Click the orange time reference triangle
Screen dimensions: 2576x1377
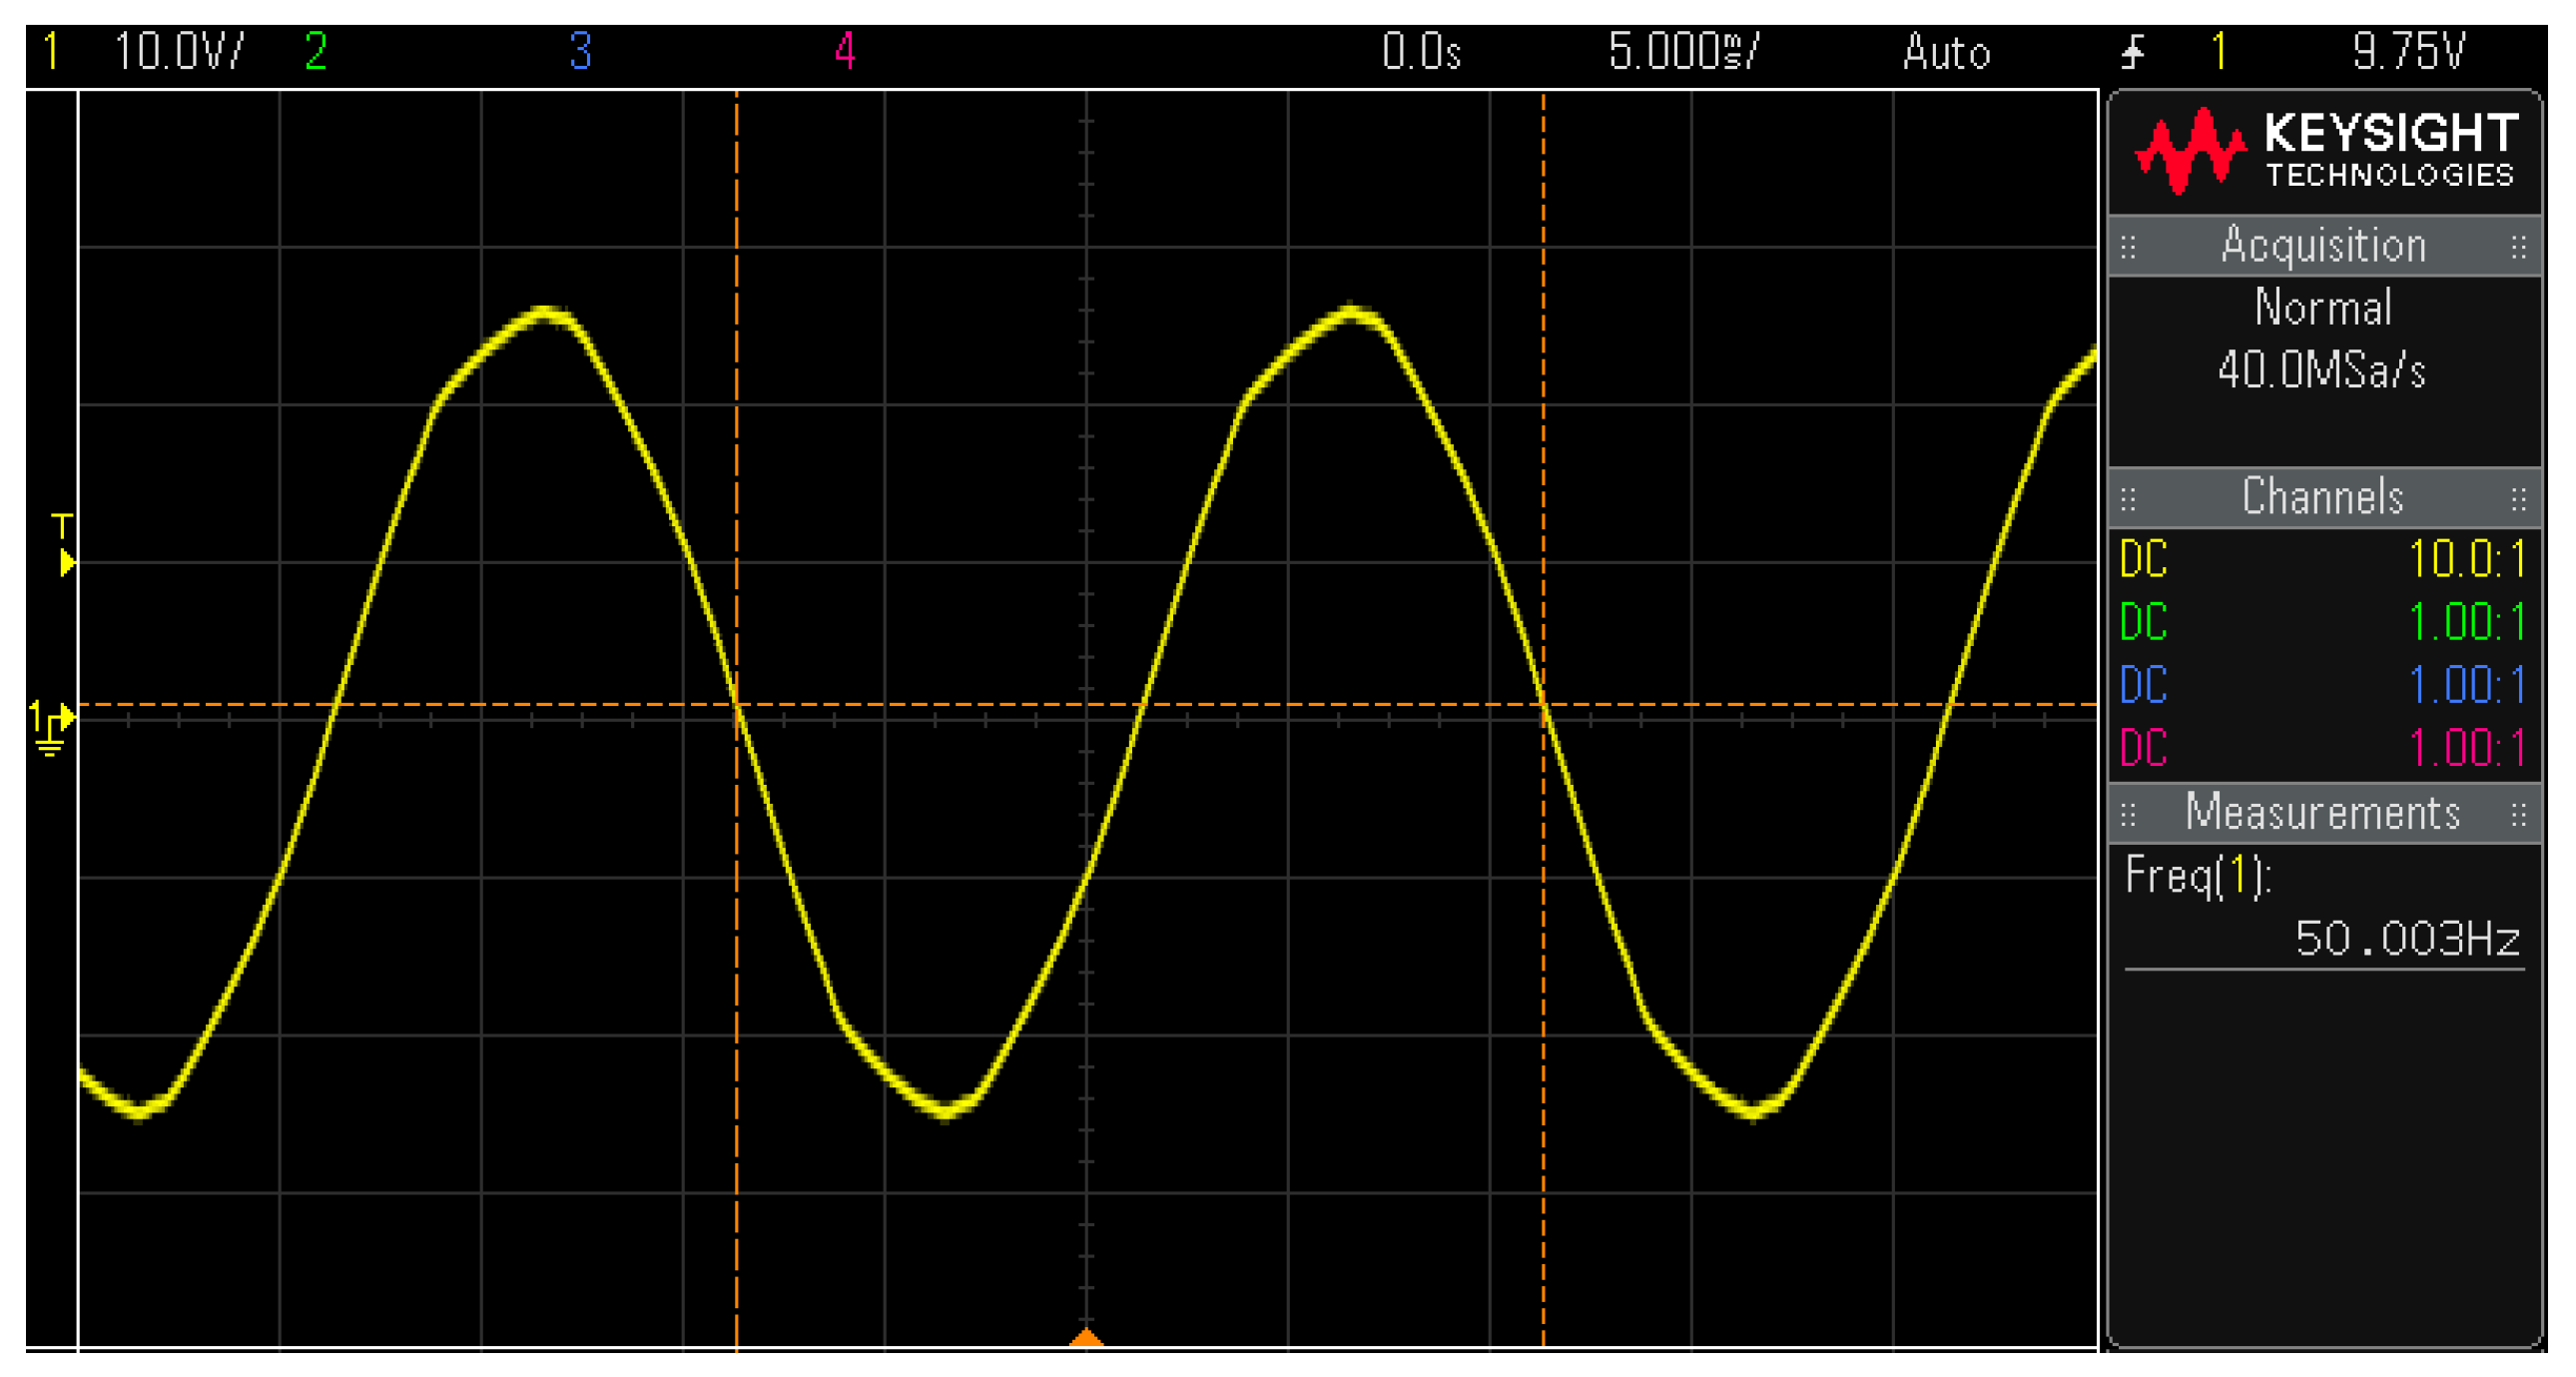1086,1337
